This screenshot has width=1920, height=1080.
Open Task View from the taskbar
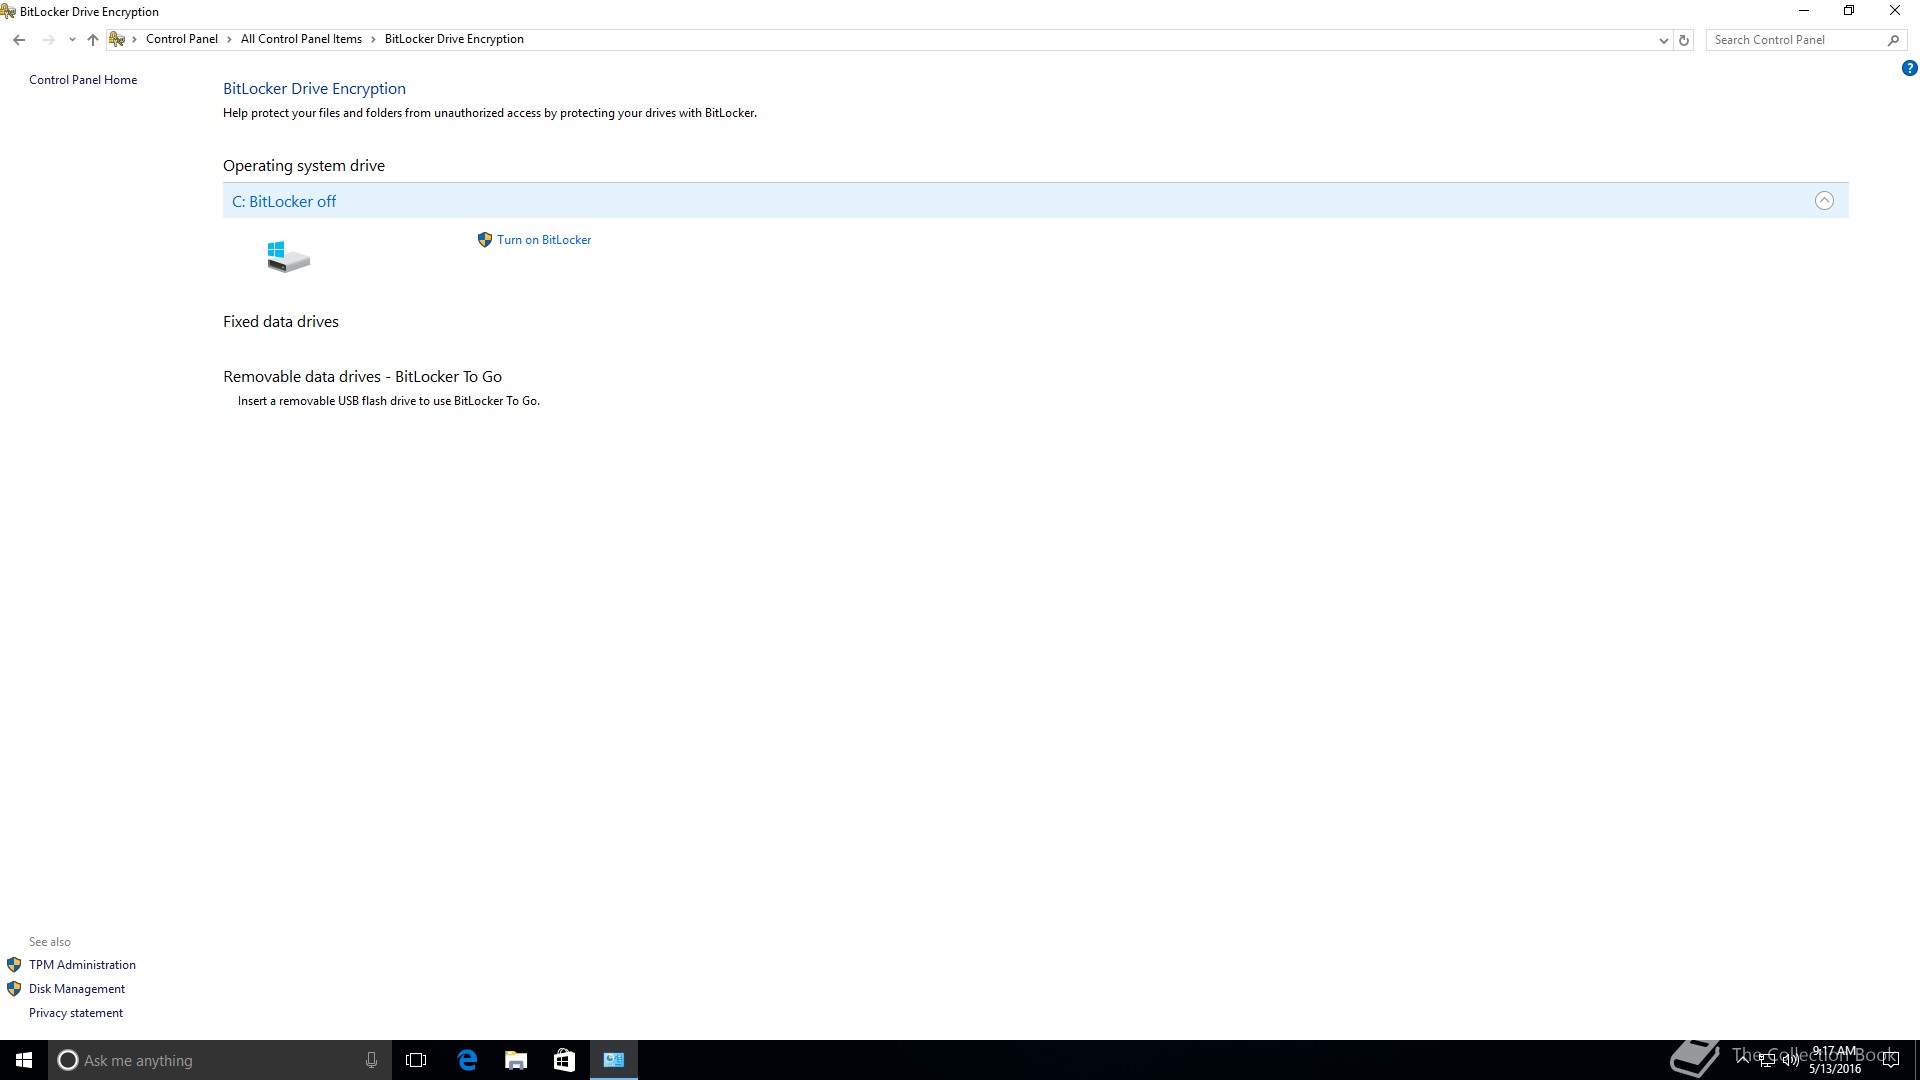click(416, 1060)
